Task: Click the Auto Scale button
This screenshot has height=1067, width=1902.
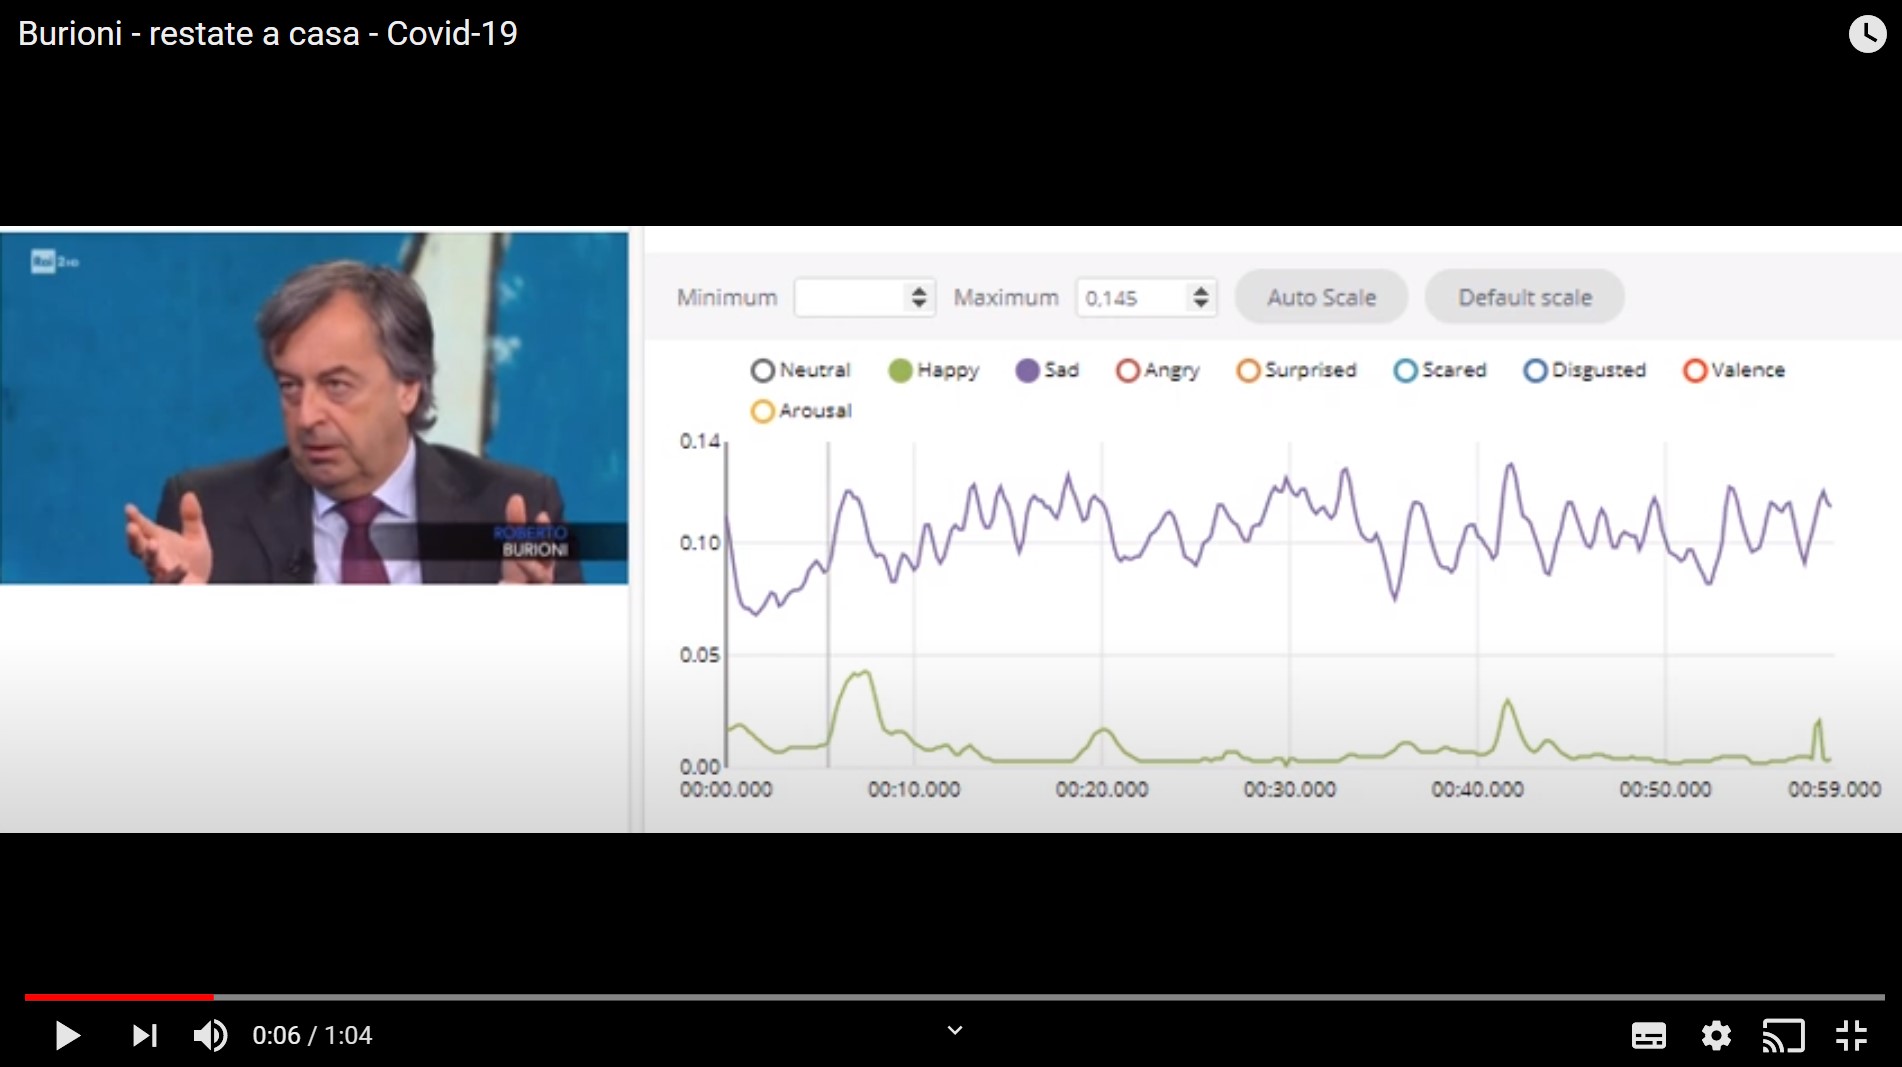Action: pyautogui.click(x=1321, y=297)
